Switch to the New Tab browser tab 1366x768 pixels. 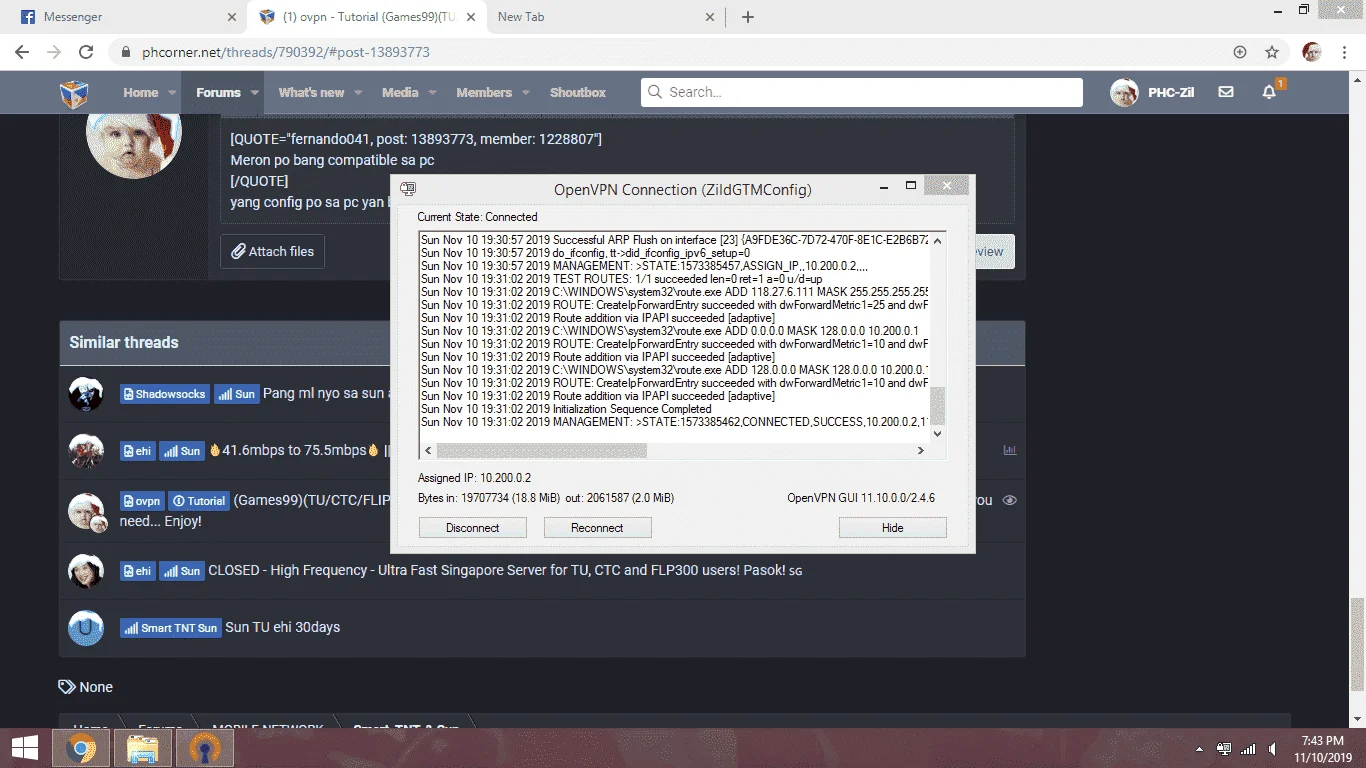(x=607, y=17)
